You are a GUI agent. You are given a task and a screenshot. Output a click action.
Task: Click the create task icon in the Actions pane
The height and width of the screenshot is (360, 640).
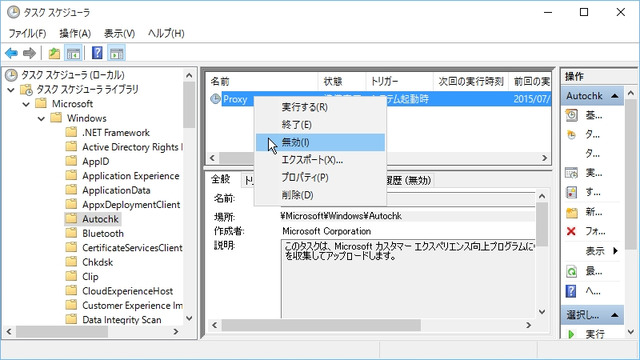[571, 134]
